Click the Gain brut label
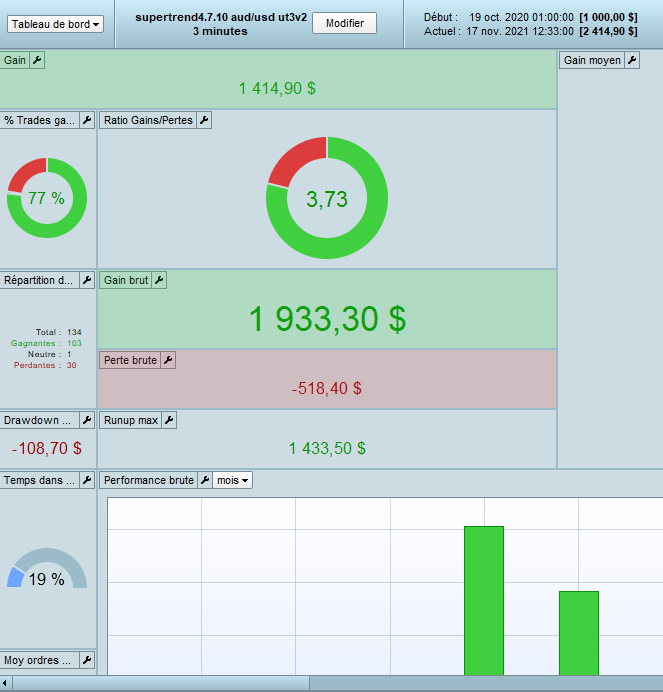The image size is (663, 692). [126, 280]
